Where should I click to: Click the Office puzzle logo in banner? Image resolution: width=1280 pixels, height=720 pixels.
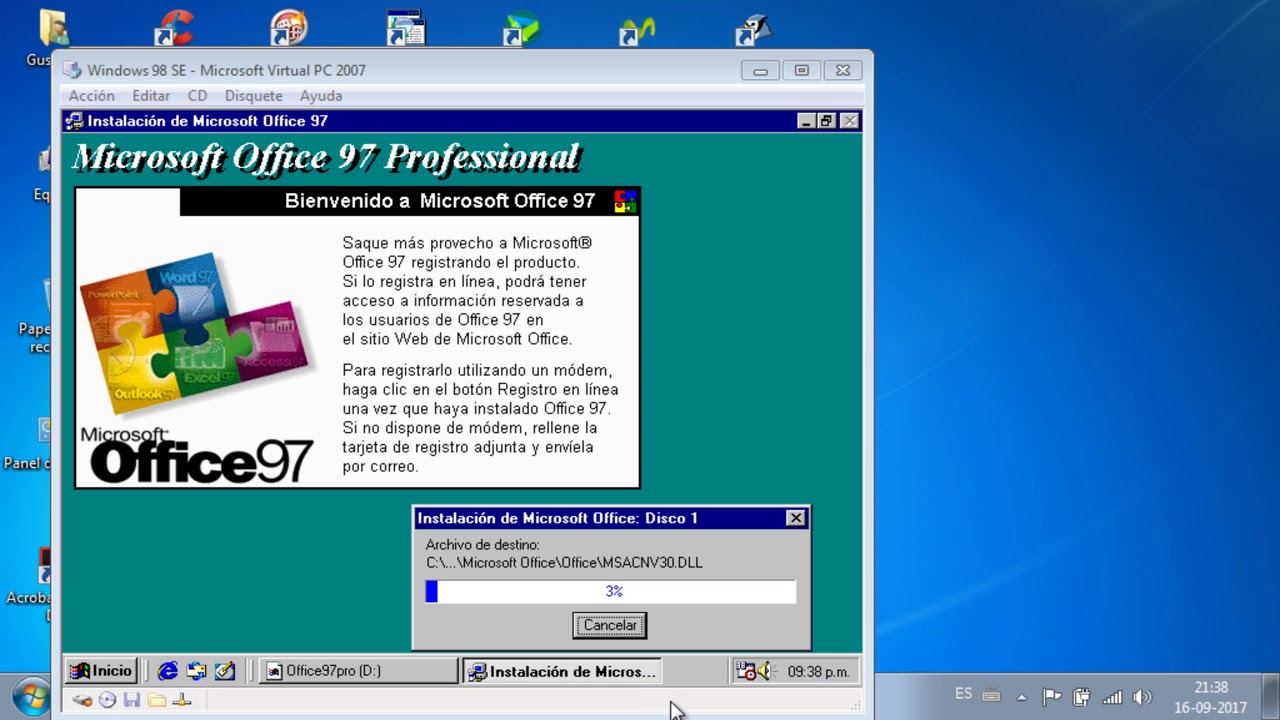click(625, 201)
